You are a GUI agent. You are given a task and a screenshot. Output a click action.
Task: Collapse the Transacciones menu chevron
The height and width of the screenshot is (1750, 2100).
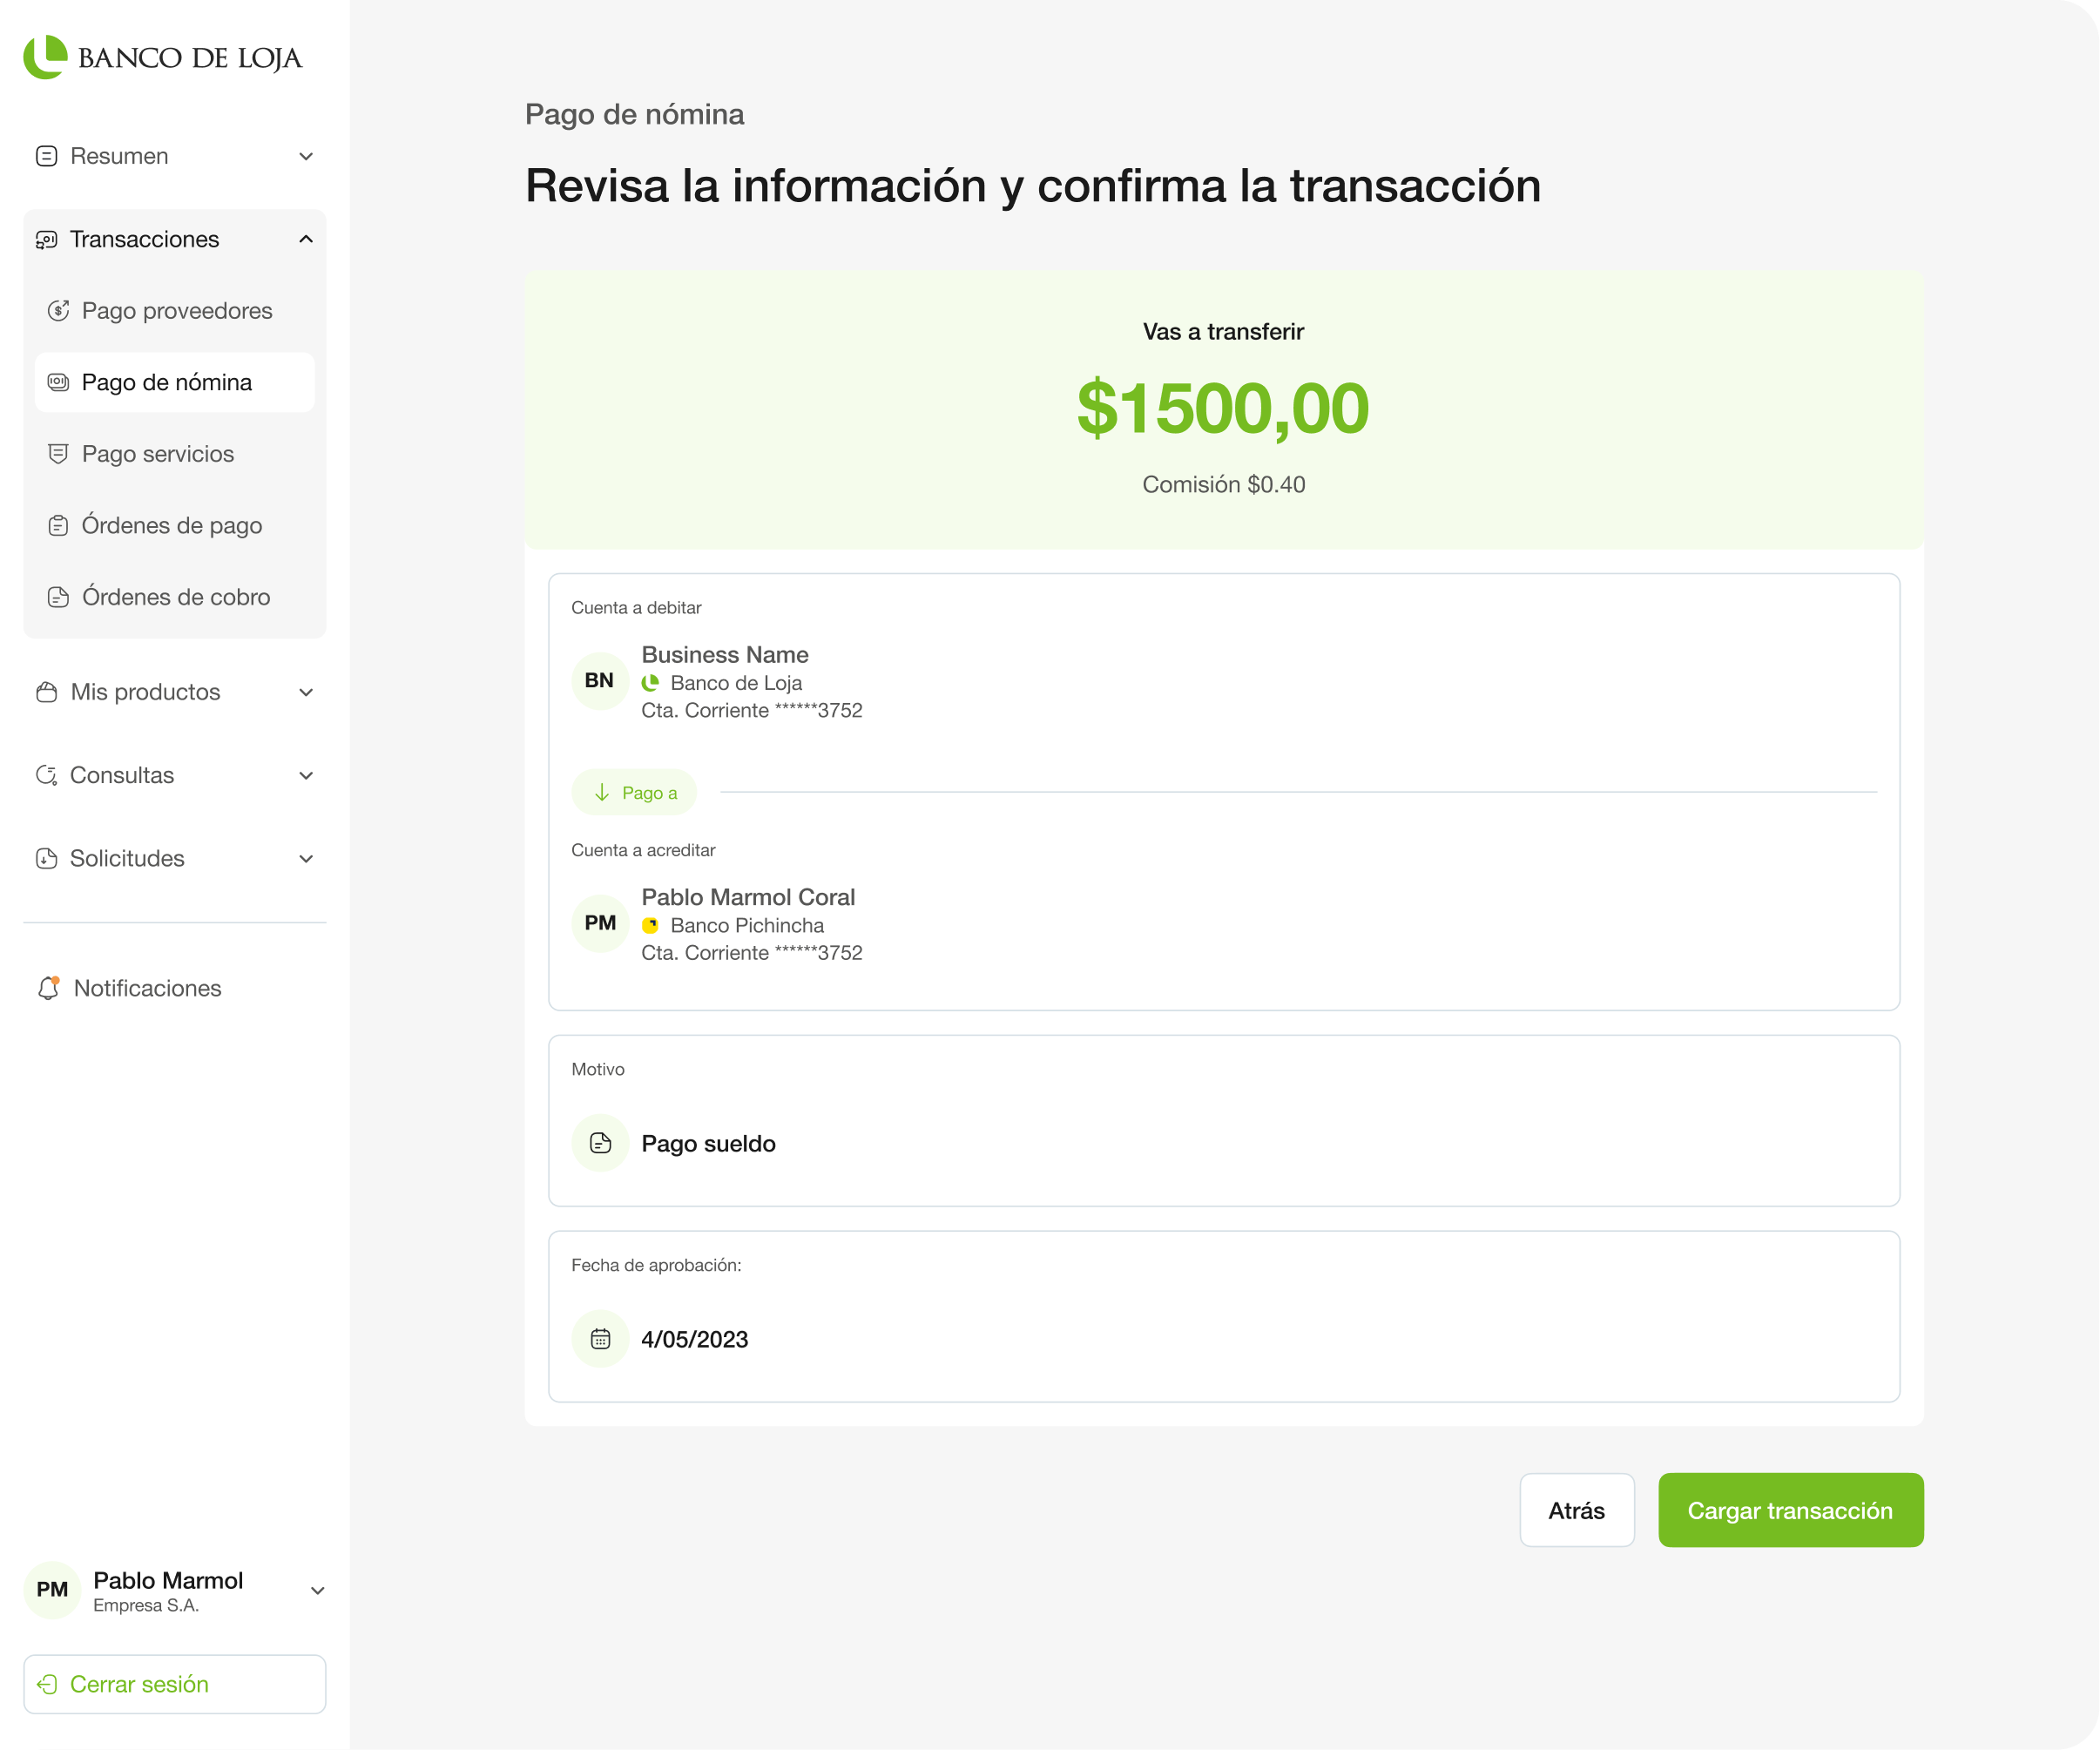click(x=306, y=239)
